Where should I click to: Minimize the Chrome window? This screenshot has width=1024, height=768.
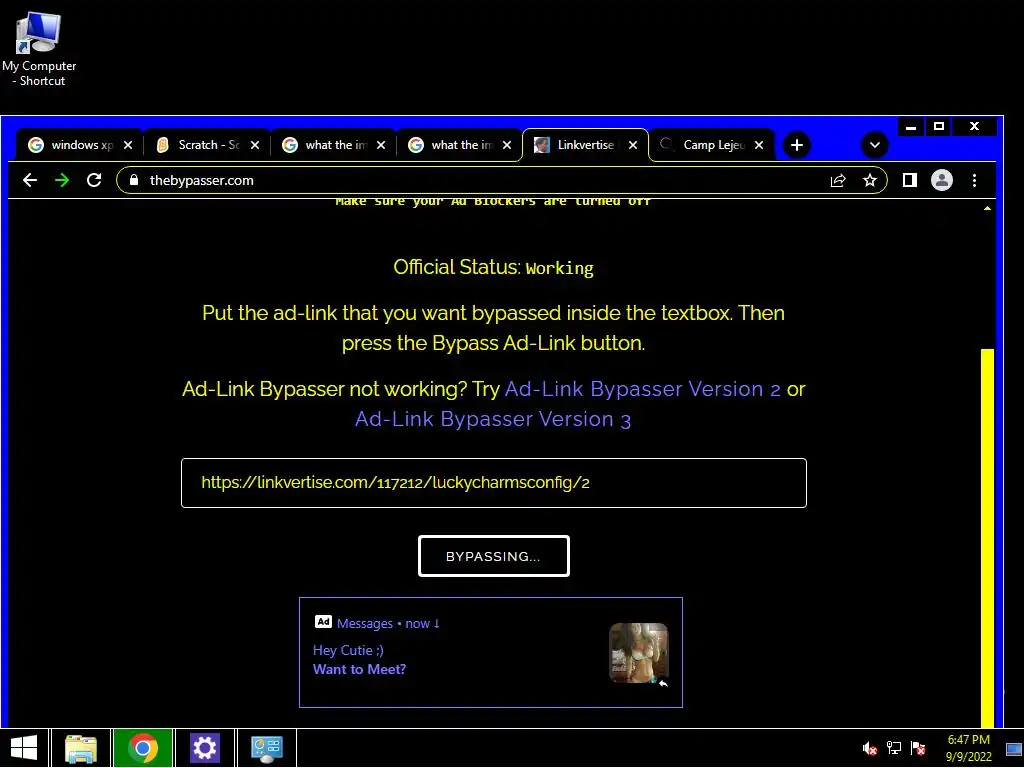tap(910, 127)
